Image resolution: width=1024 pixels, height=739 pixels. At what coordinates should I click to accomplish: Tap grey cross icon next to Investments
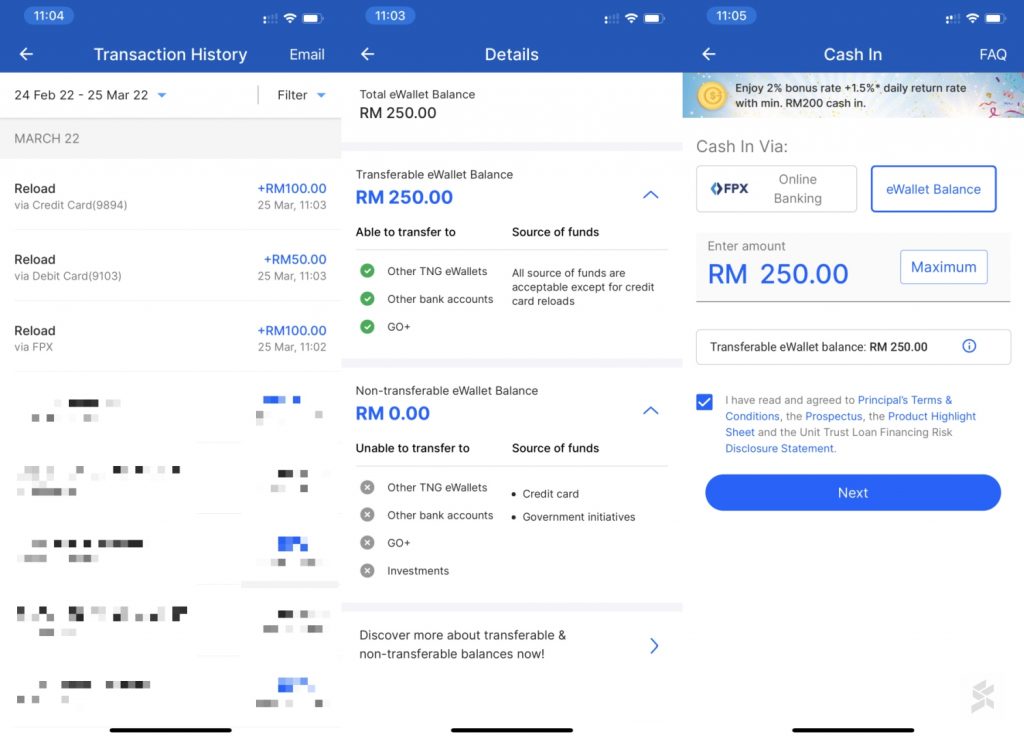(x=367, y=571)
